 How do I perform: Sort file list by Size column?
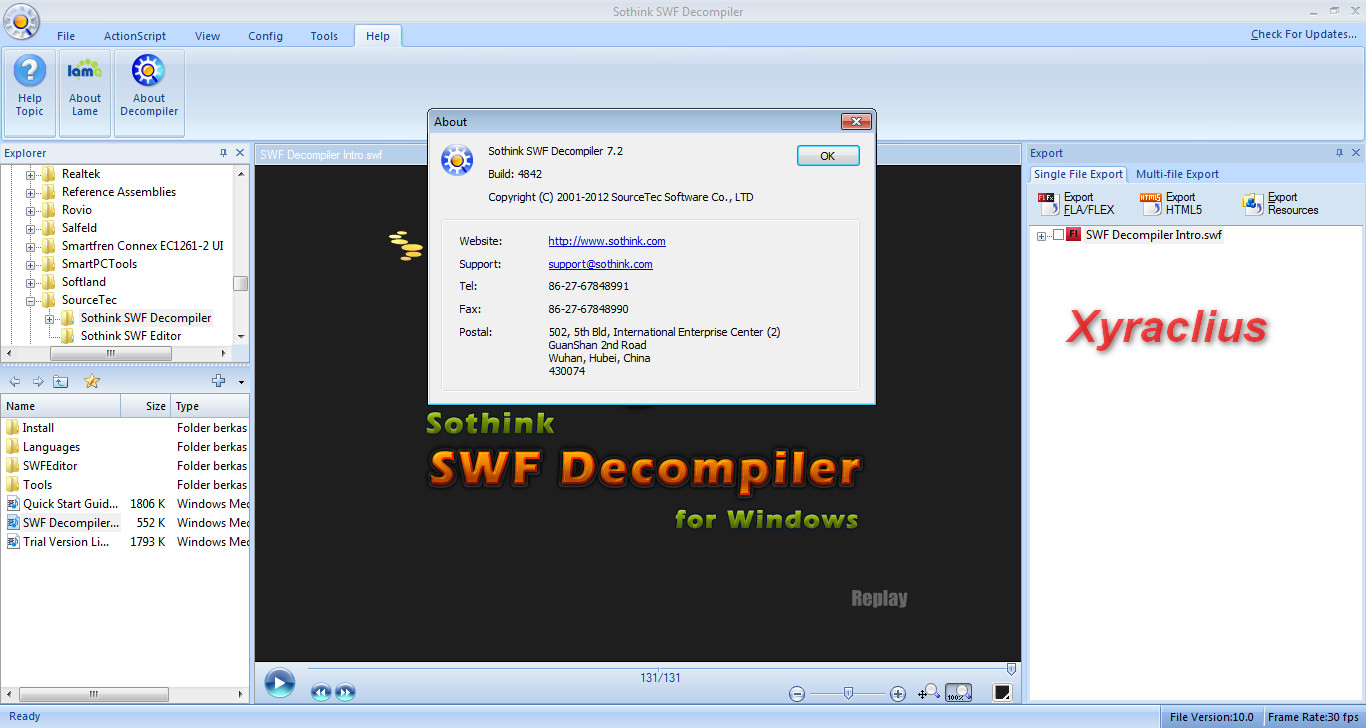[146, 406]
